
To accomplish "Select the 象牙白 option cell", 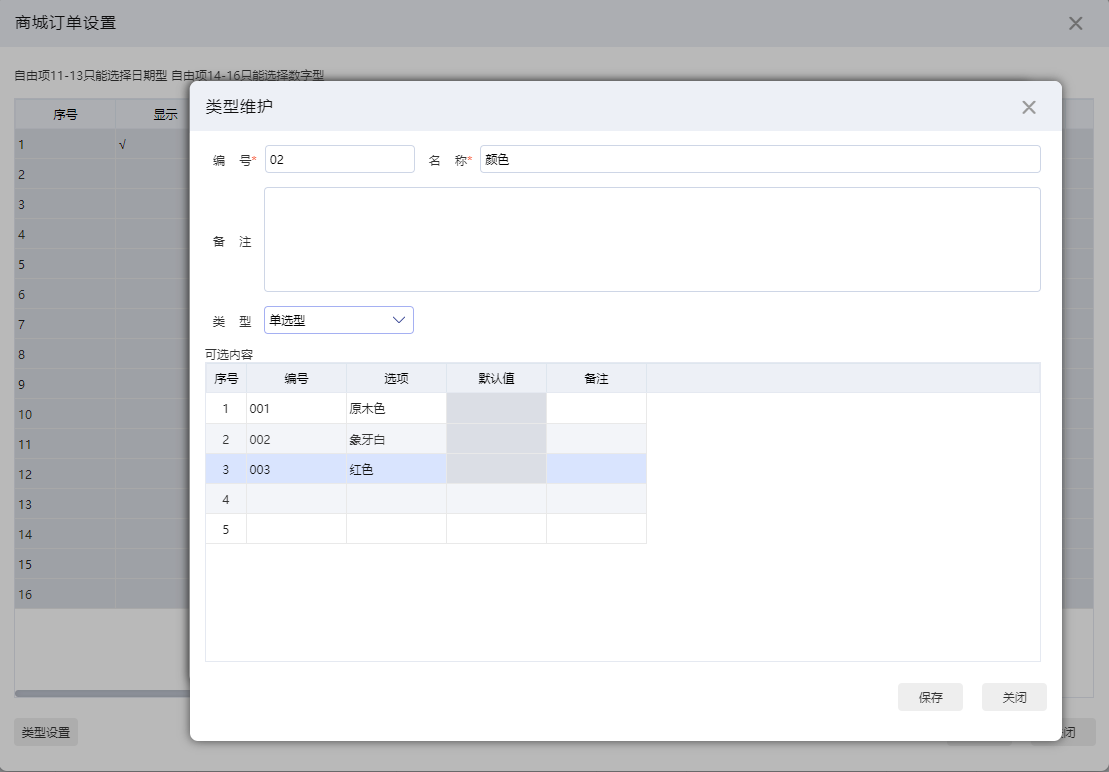I will [x=396, y=439].
